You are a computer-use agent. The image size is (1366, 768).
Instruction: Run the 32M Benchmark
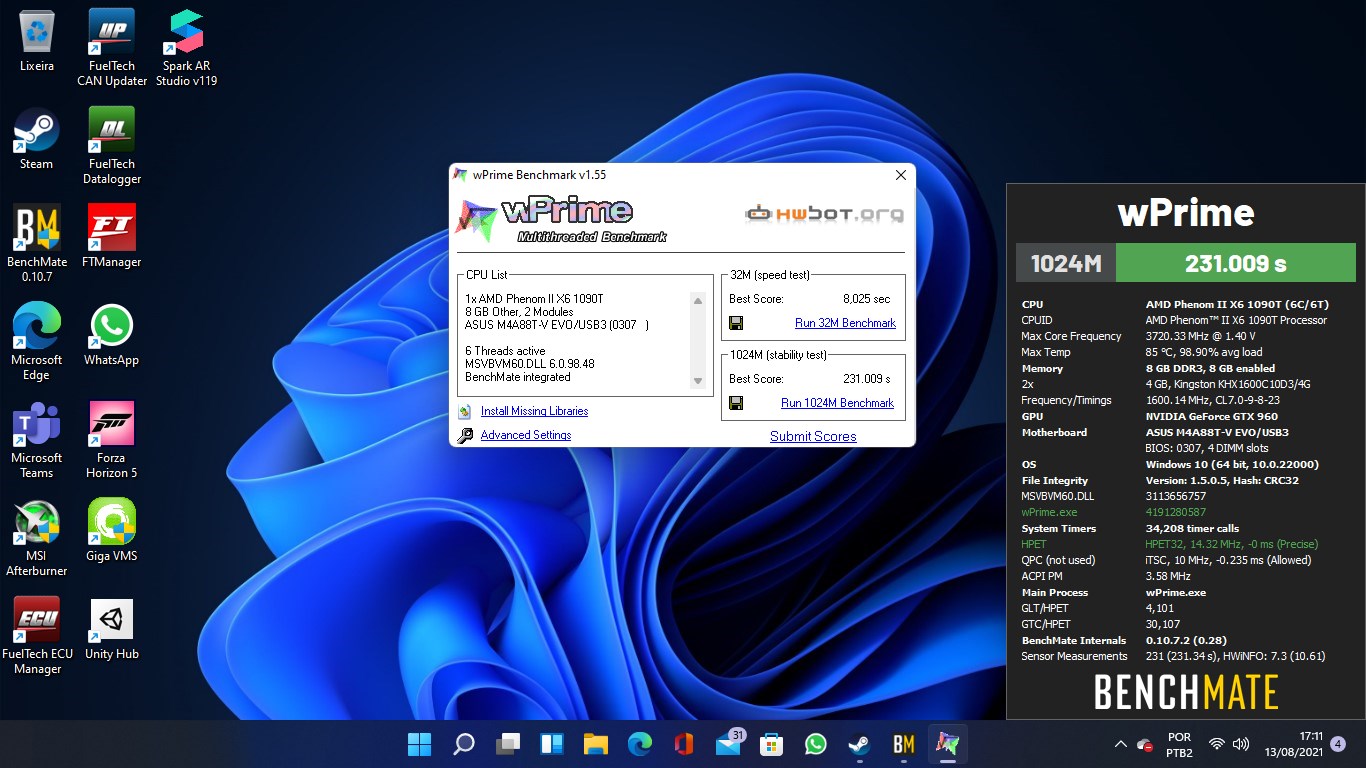[845, 323]
